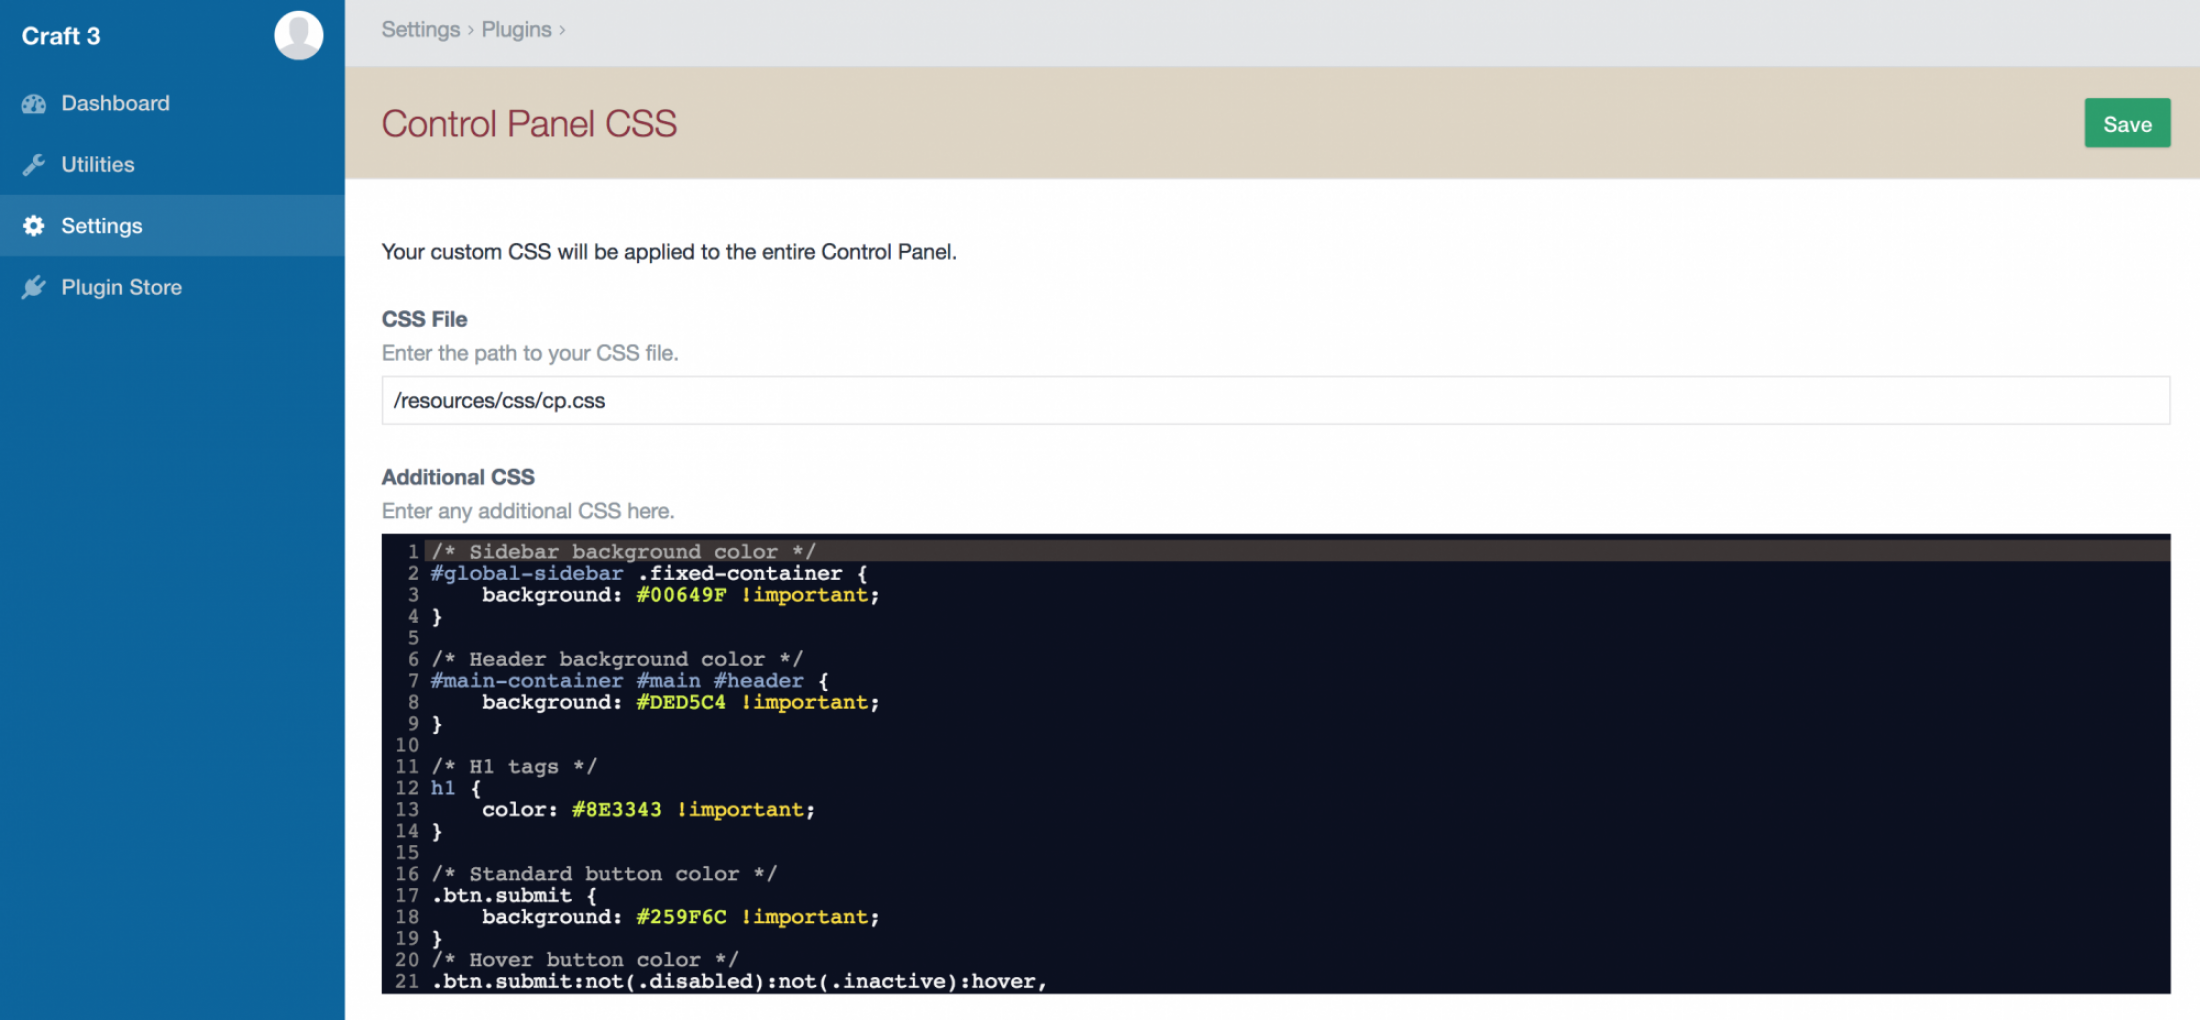
Task: Select the hex value #00649F
Action: tap(681, 594)
